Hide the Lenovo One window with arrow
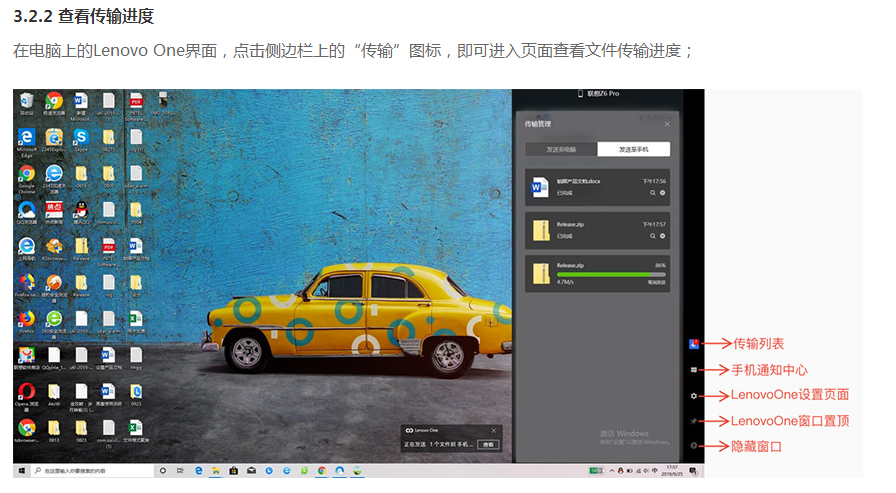 [x=694, y=446]
